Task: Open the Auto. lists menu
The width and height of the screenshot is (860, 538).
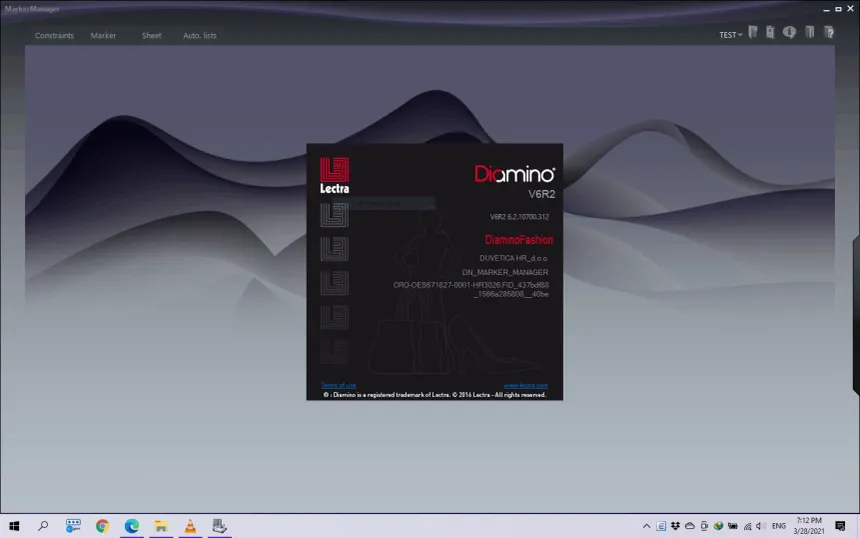Action: point(199,36)
